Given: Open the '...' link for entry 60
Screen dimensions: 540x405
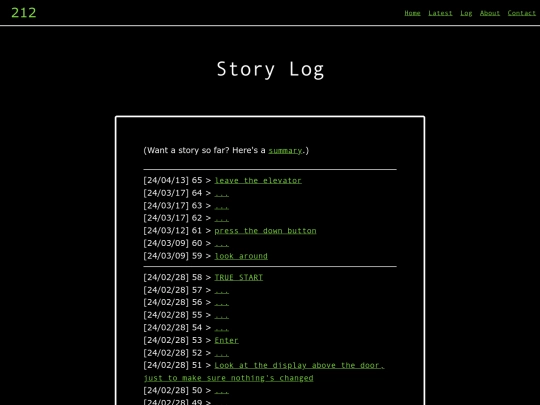Looking at the screenshot, I should 221,243.
